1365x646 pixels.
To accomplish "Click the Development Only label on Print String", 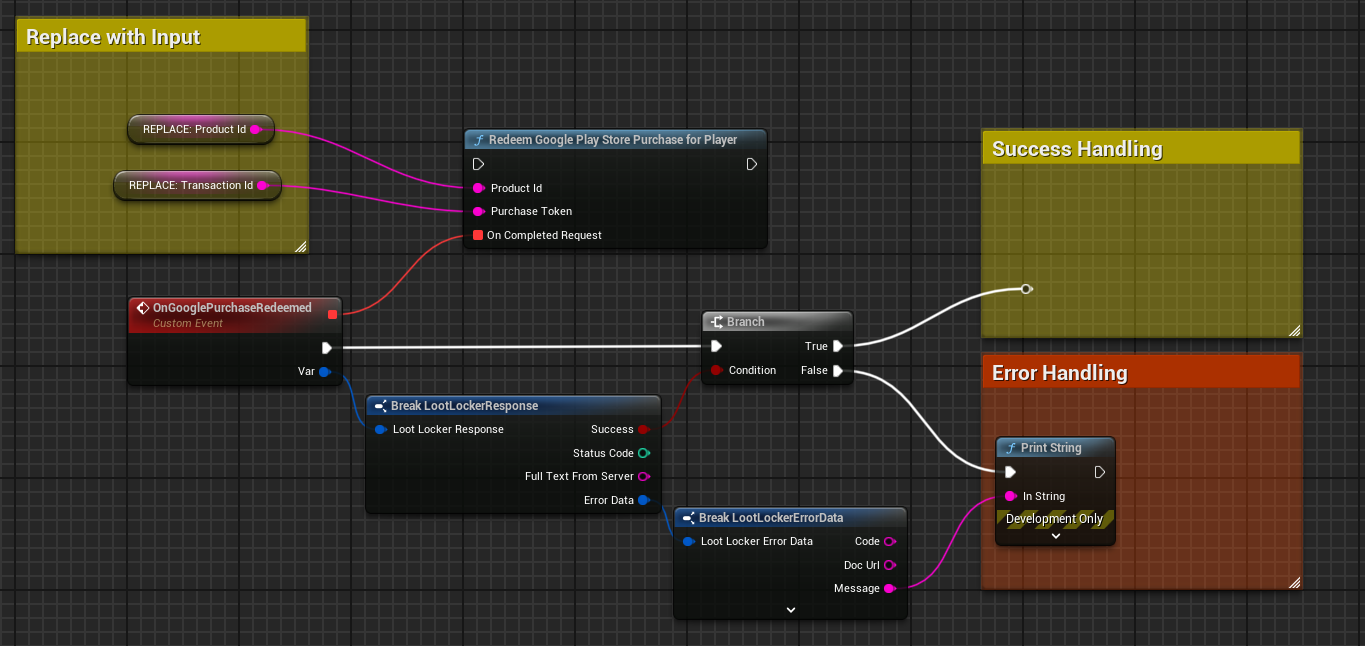I will point(1054,519).
